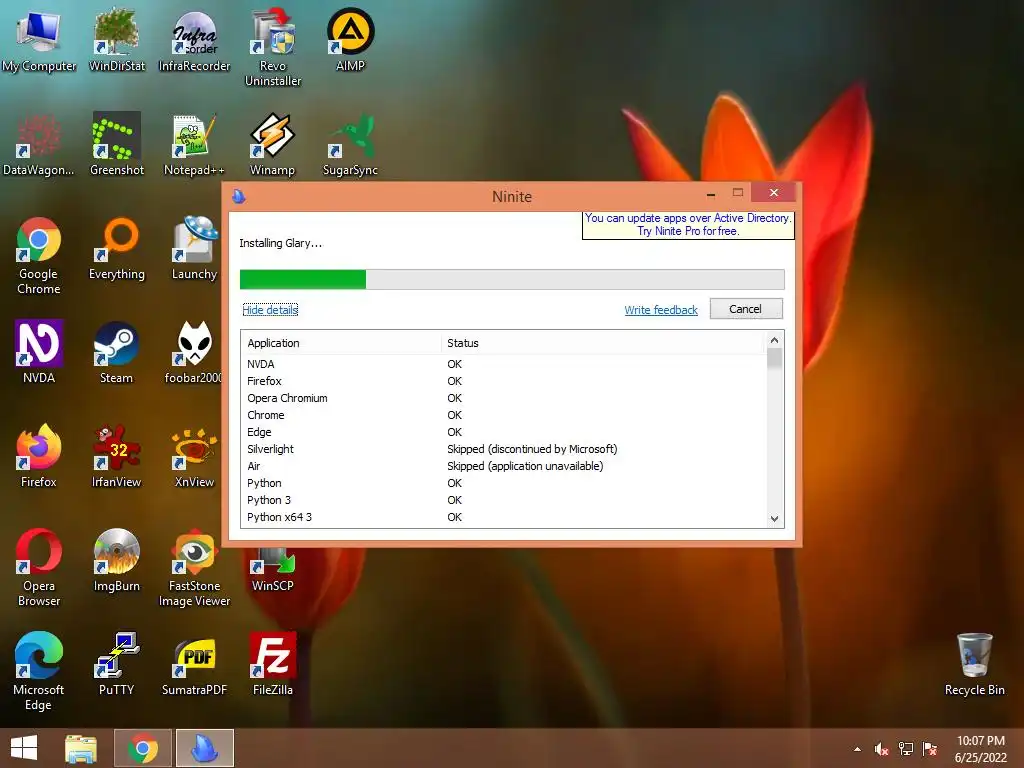Select the Firefox row in details list

(504, 381)
